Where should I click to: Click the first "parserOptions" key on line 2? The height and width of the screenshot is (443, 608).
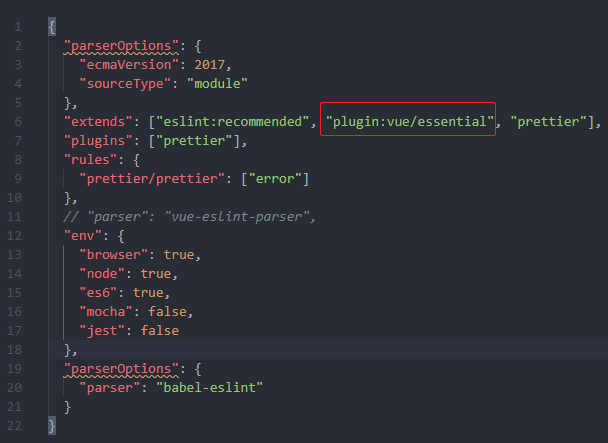(x=121, y=46)
